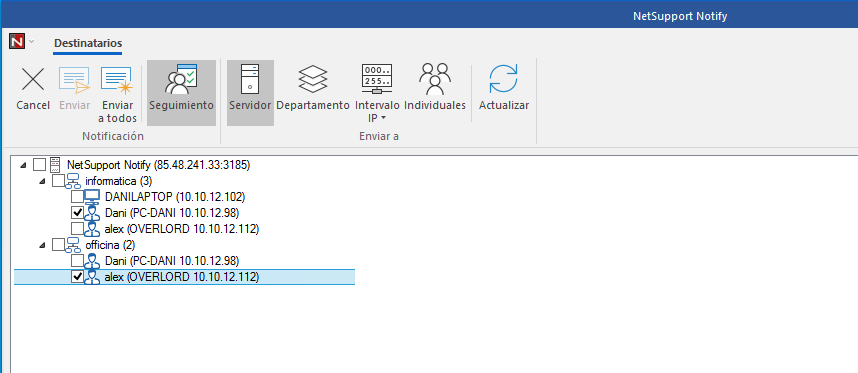This screenshot has width=858, height=373.
Task: Select 'alex (OVERLORD 10.10.12.112)' text under informatica
Action: (182, 229)
